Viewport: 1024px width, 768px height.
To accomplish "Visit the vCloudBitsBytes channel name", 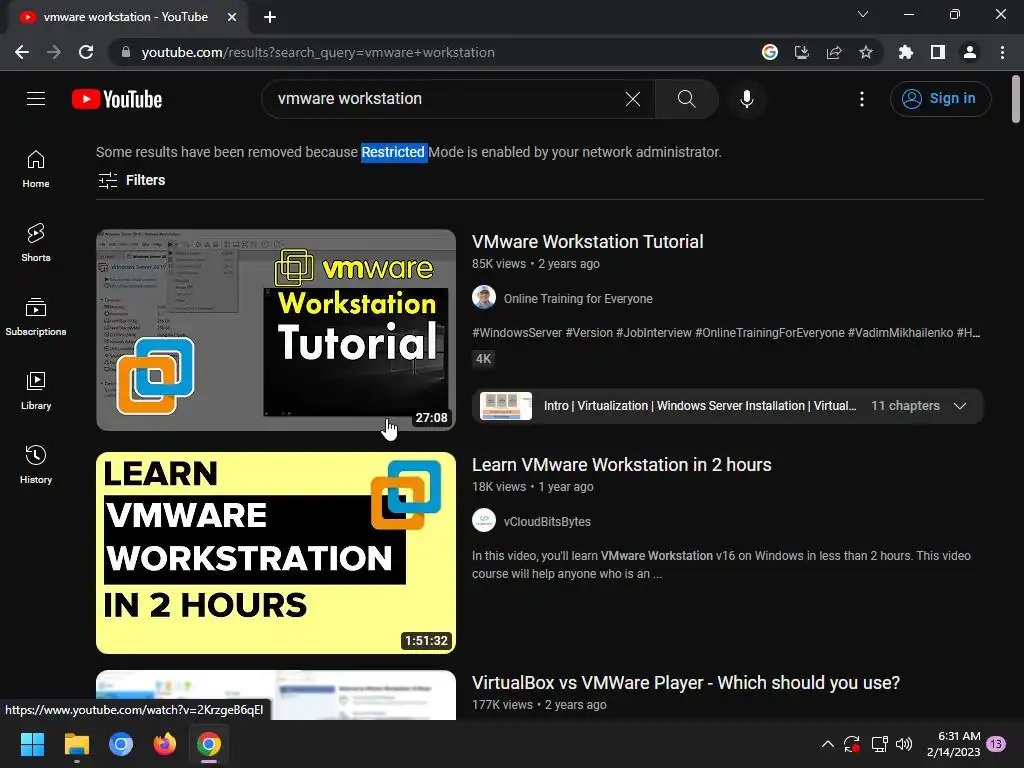I will 547,522.
